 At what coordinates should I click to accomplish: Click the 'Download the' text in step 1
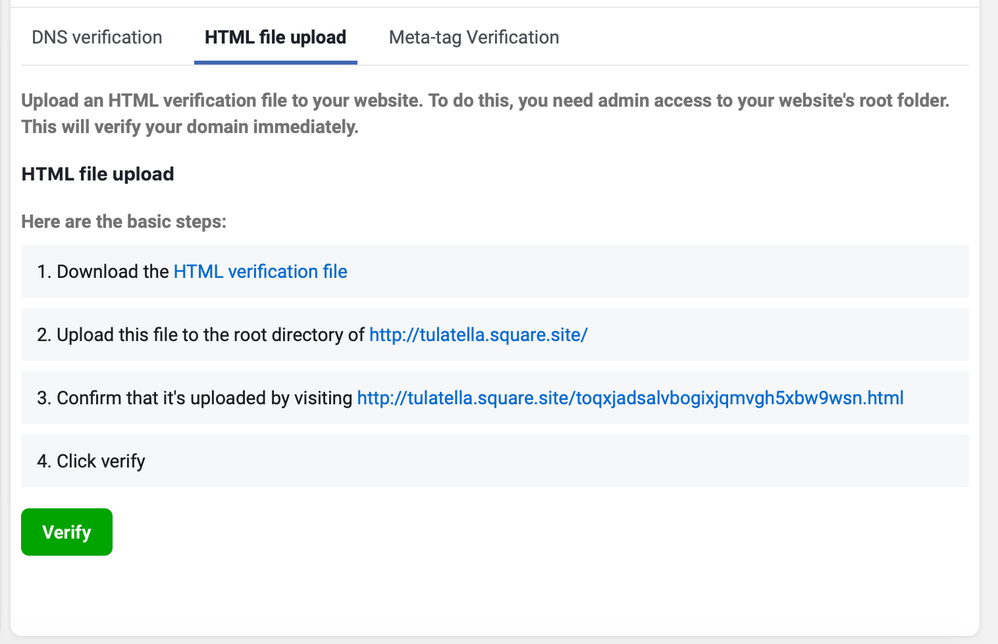click(113, 271)
